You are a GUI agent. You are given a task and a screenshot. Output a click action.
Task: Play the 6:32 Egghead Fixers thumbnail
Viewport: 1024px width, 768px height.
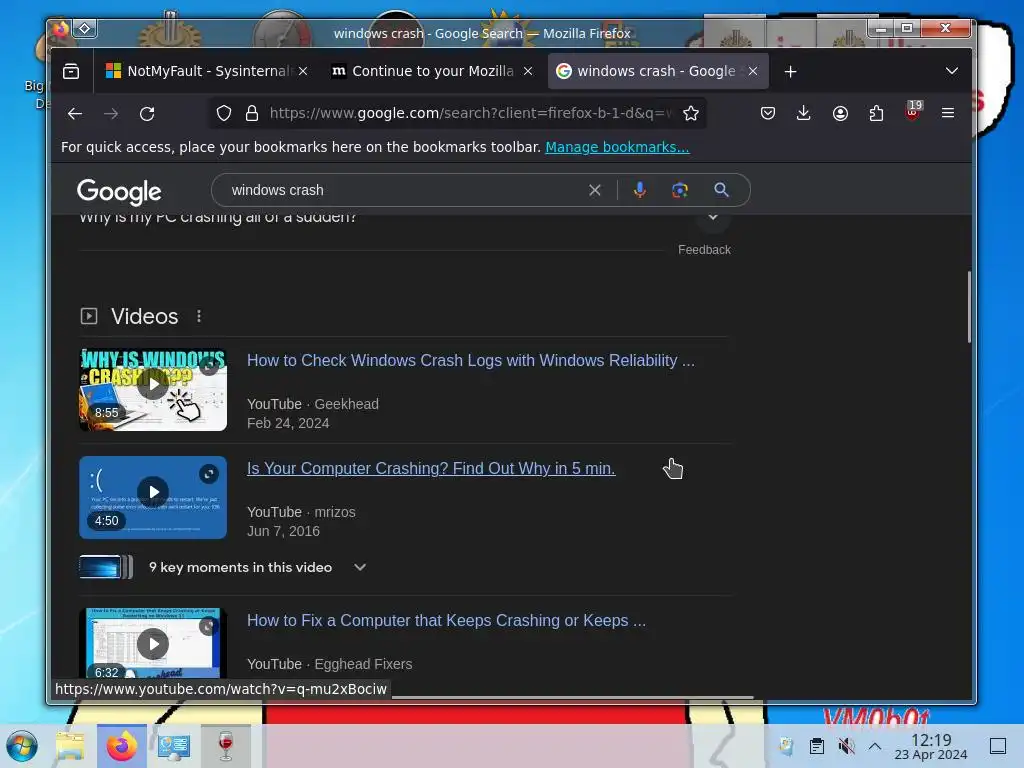coord(153,643)
